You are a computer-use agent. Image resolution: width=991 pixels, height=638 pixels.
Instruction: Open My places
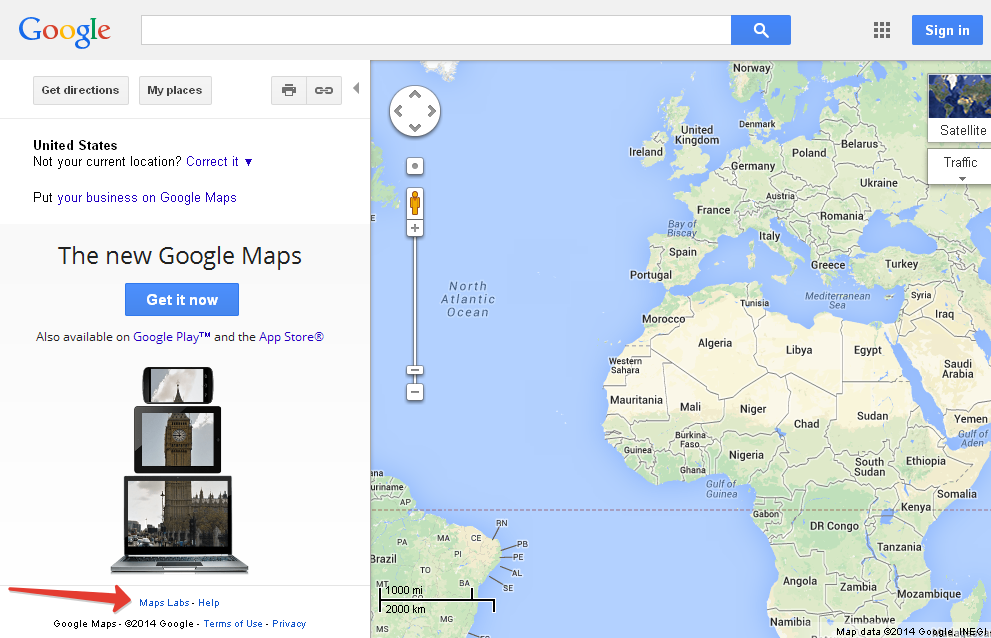click(x=175, y=90)
